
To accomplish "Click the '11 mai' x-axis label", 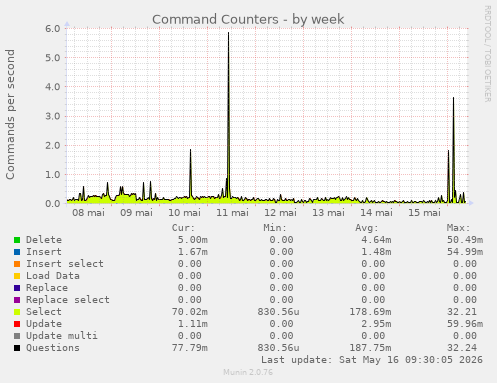I will coord(232,212).
